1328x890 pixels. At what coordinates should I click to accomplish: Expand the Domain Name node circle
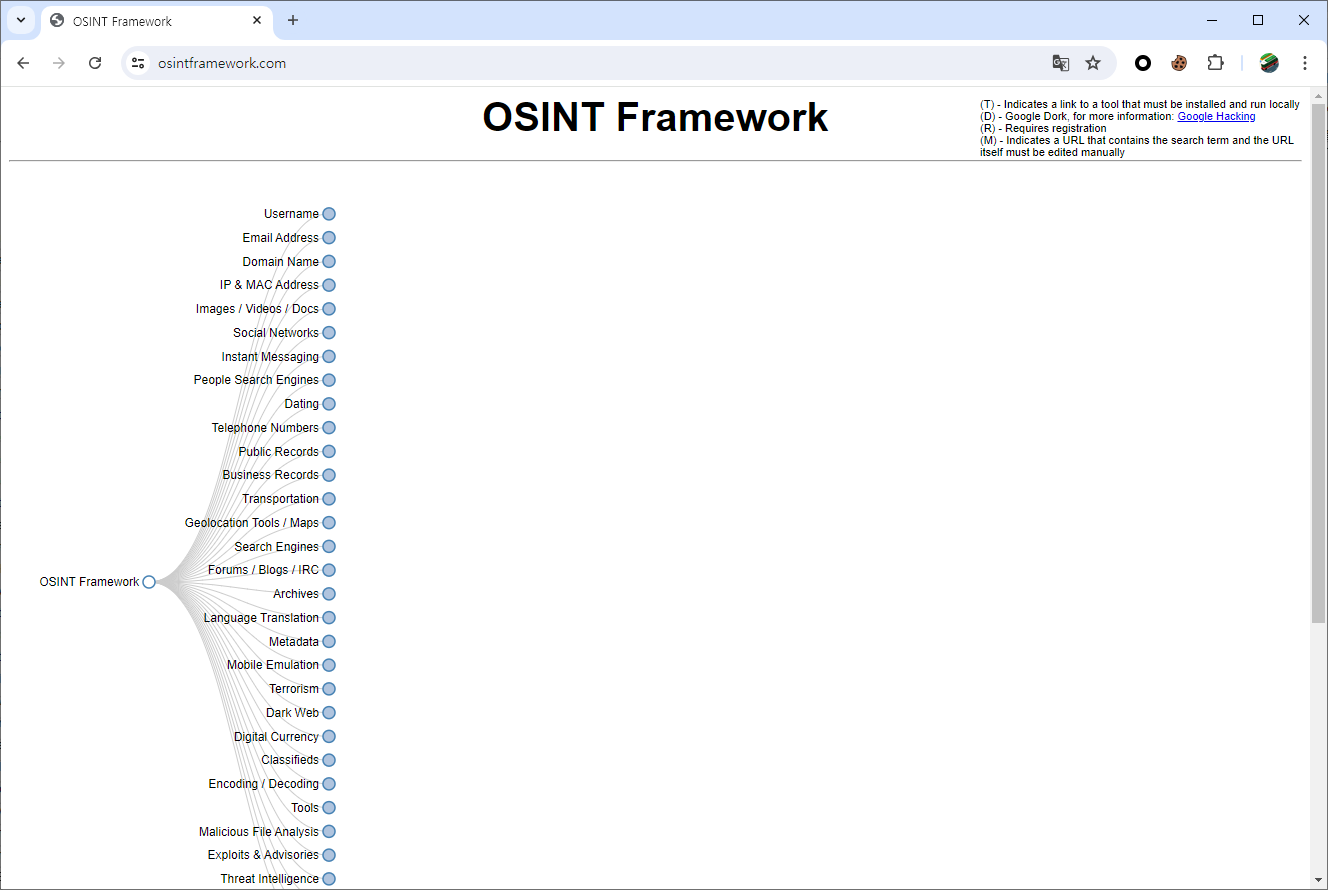(329, 262)
